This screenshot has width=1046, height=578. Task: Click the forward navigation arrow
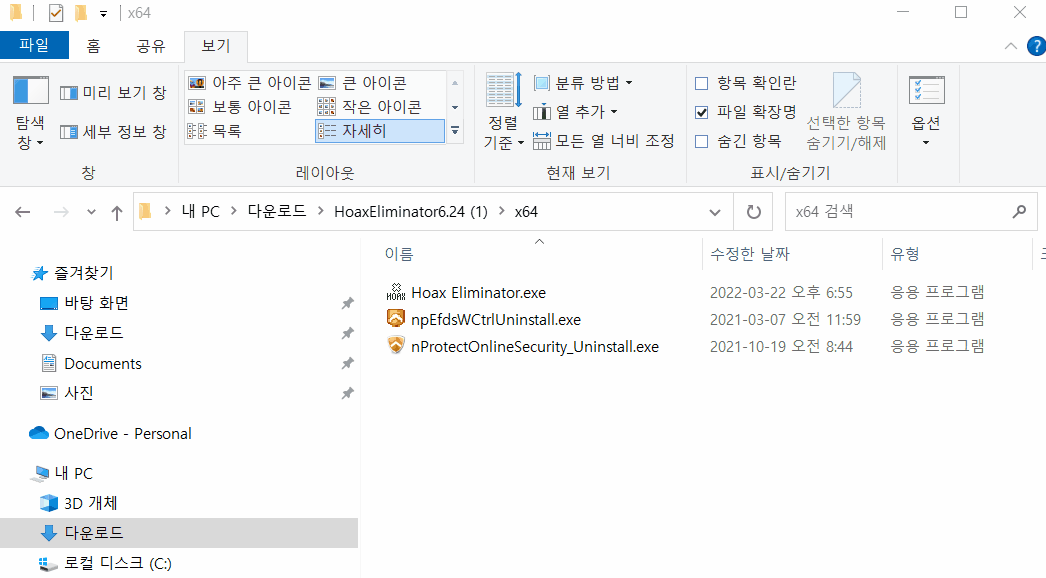pyautogui.click(x=61, y=212)
